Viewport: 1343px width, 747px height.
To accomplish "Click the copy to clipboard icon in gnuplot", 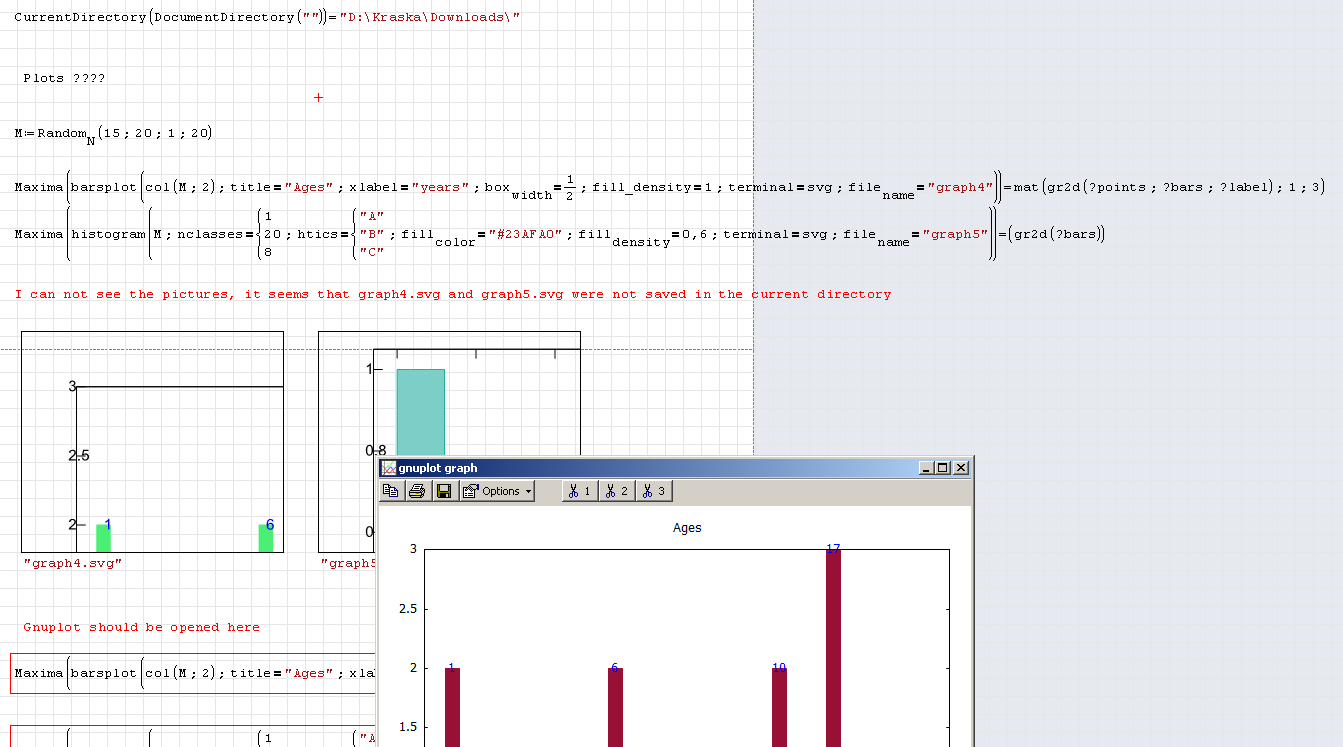I will coord(391,491).
